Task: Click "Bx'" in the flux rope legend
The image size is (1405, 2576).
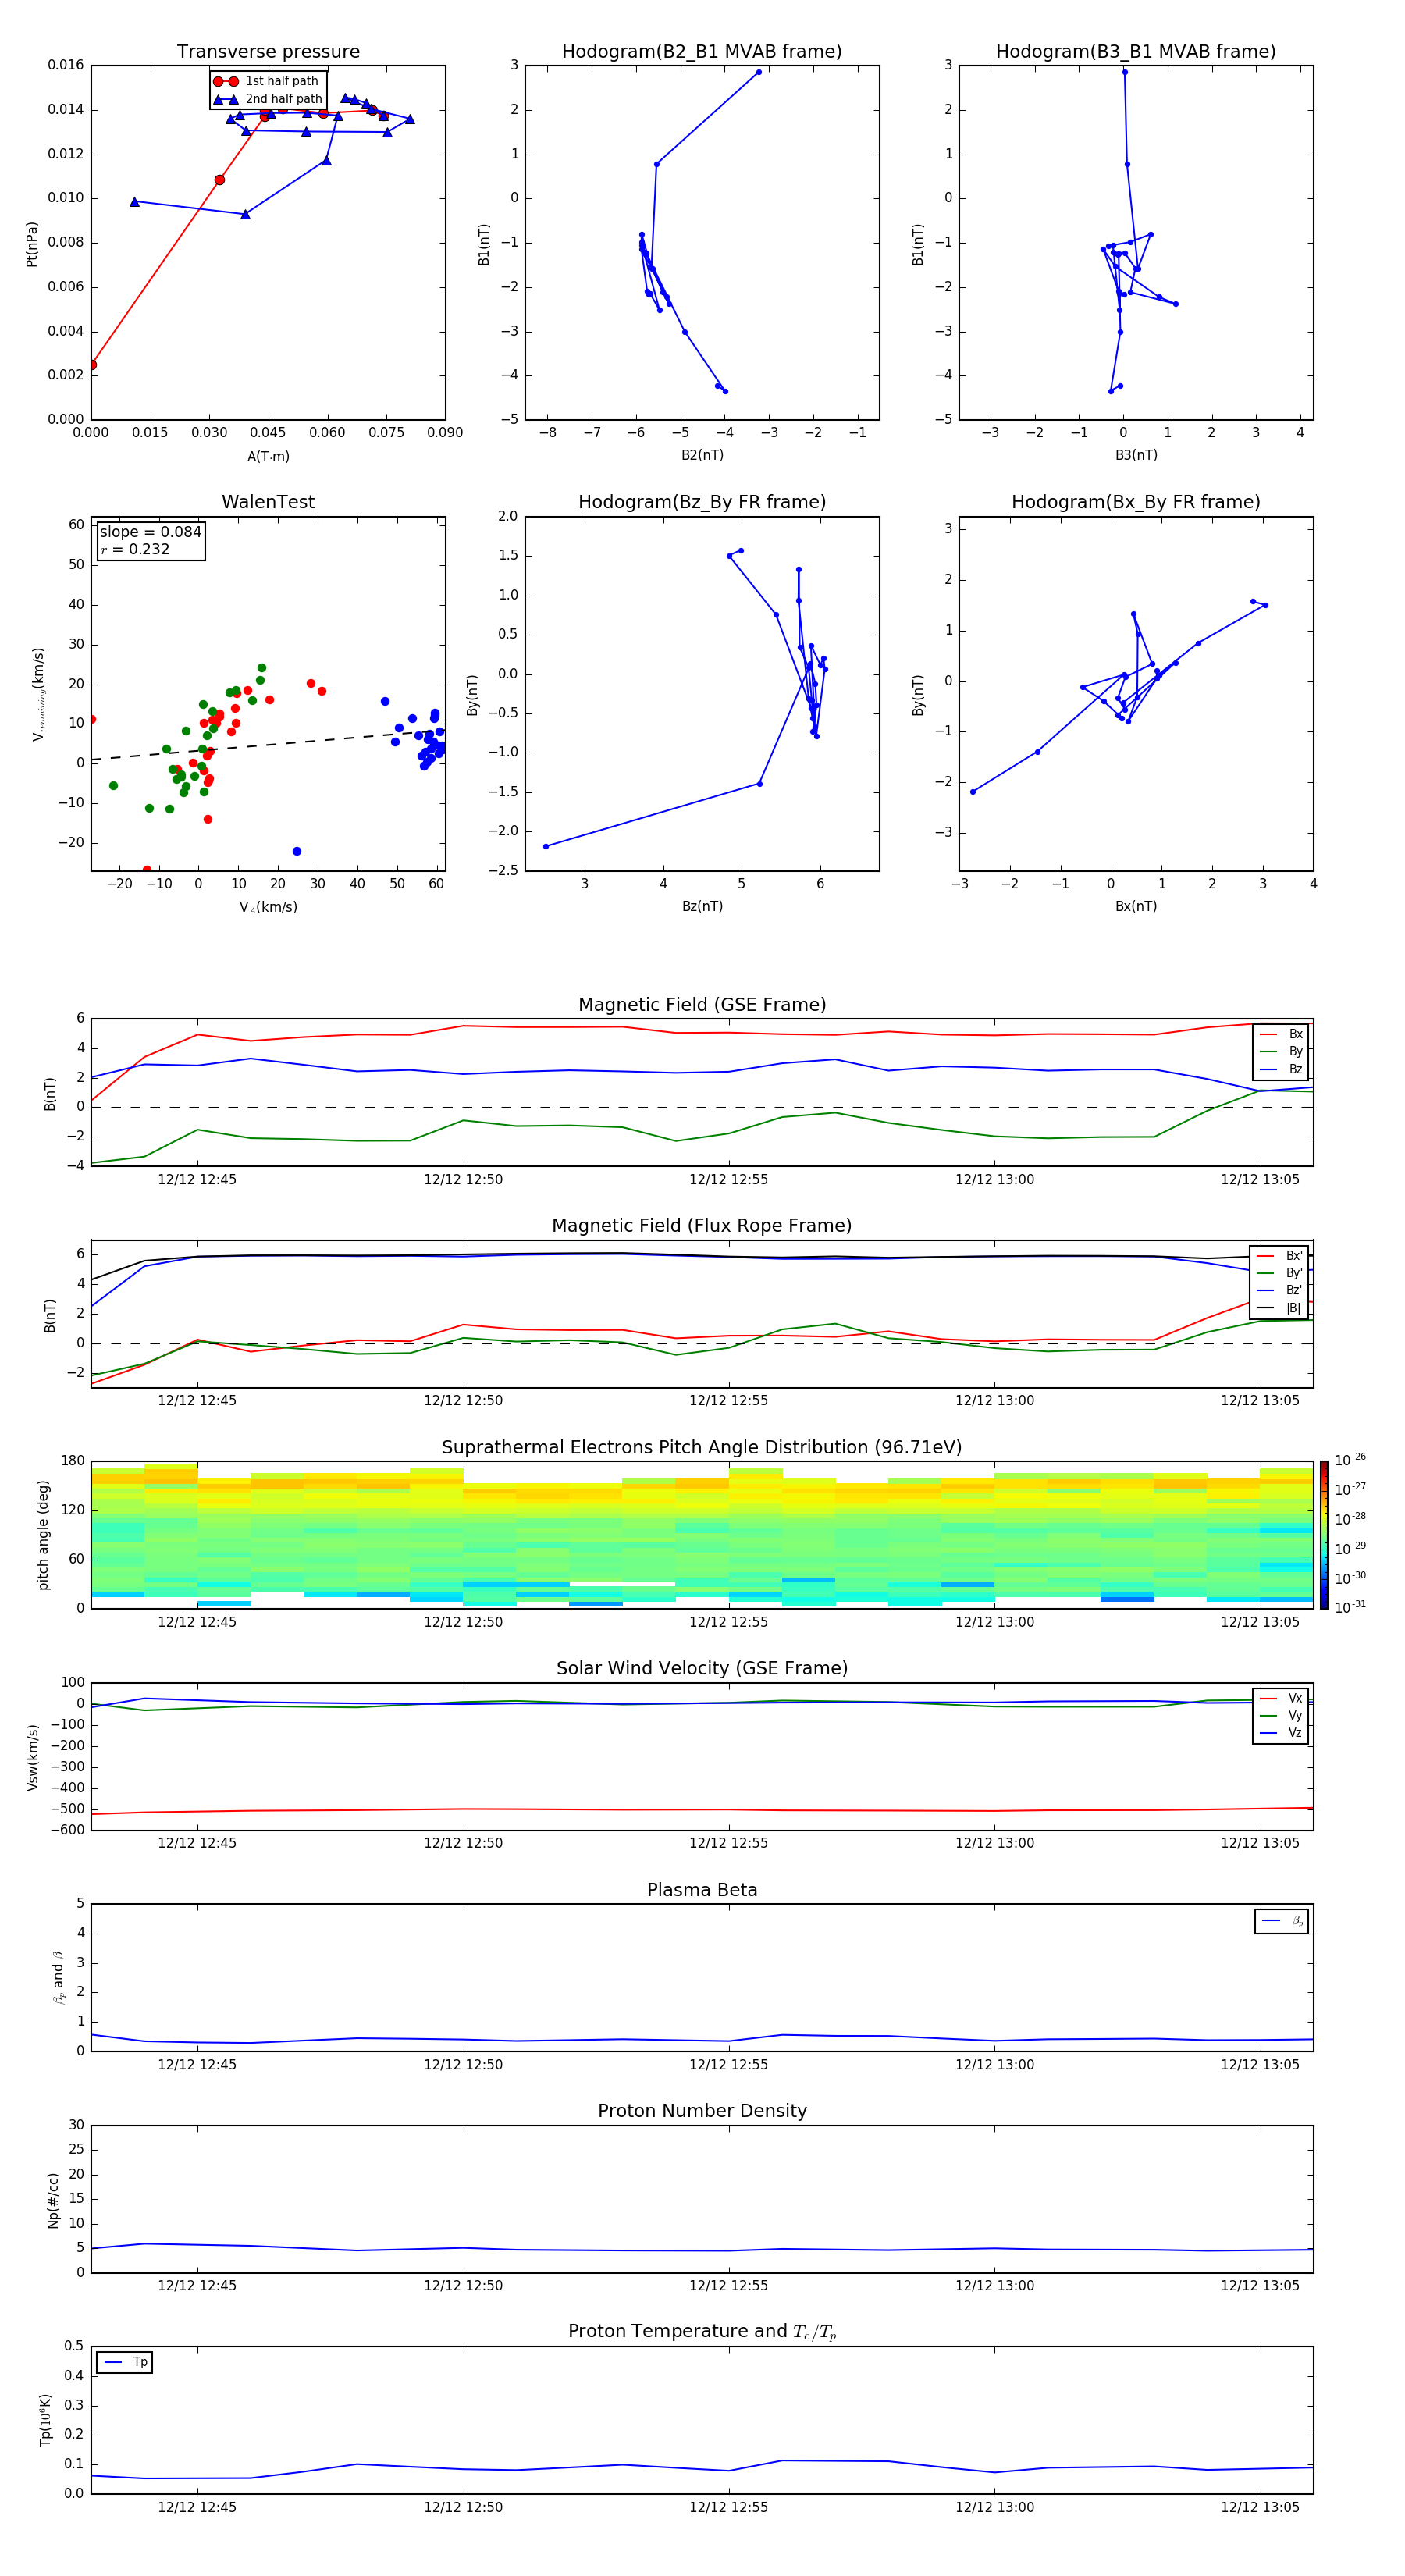Action: [1281, 1256]
